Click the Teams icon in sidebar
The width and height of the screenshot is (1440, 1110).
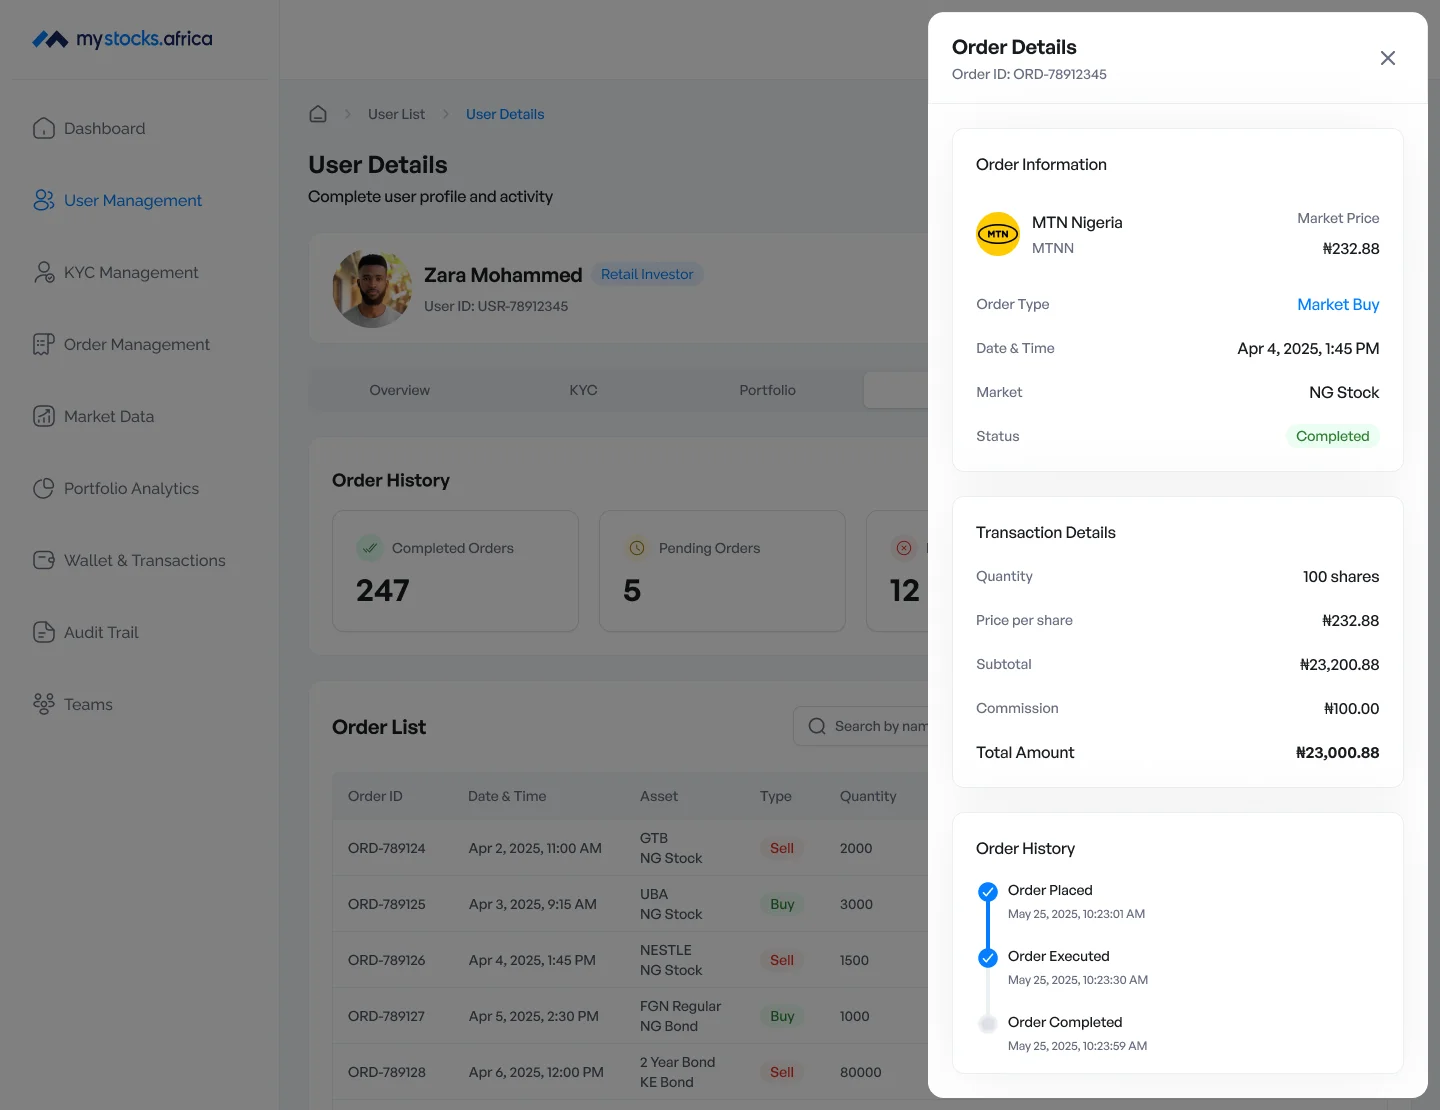[44, 704]
